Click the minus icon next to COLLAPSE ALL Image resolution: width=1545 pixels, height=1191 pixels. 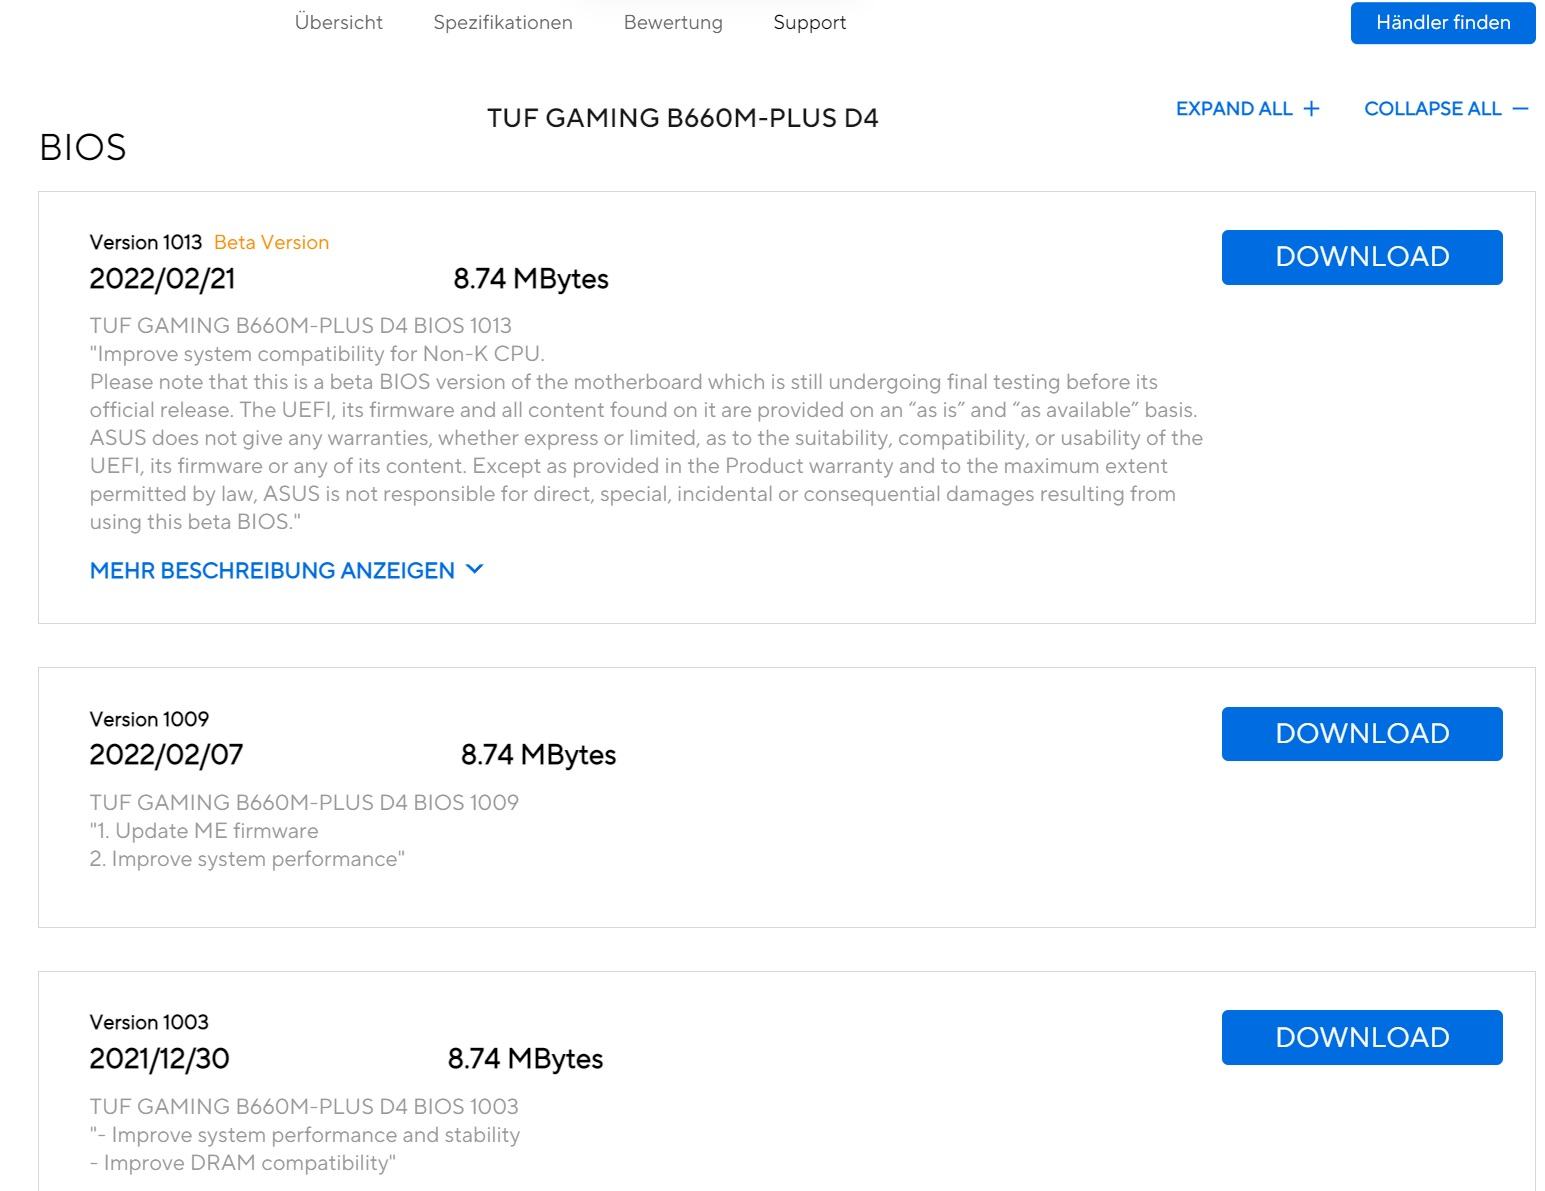click(1520, 109)
